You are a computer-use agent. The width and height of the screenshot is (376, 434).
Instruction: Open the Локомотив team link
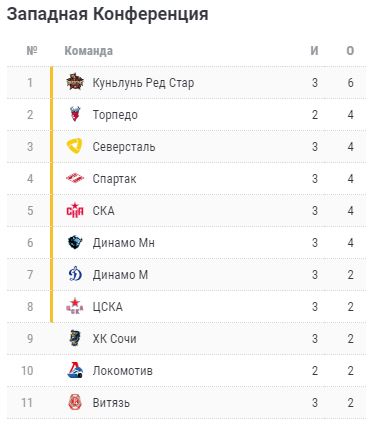122,371
